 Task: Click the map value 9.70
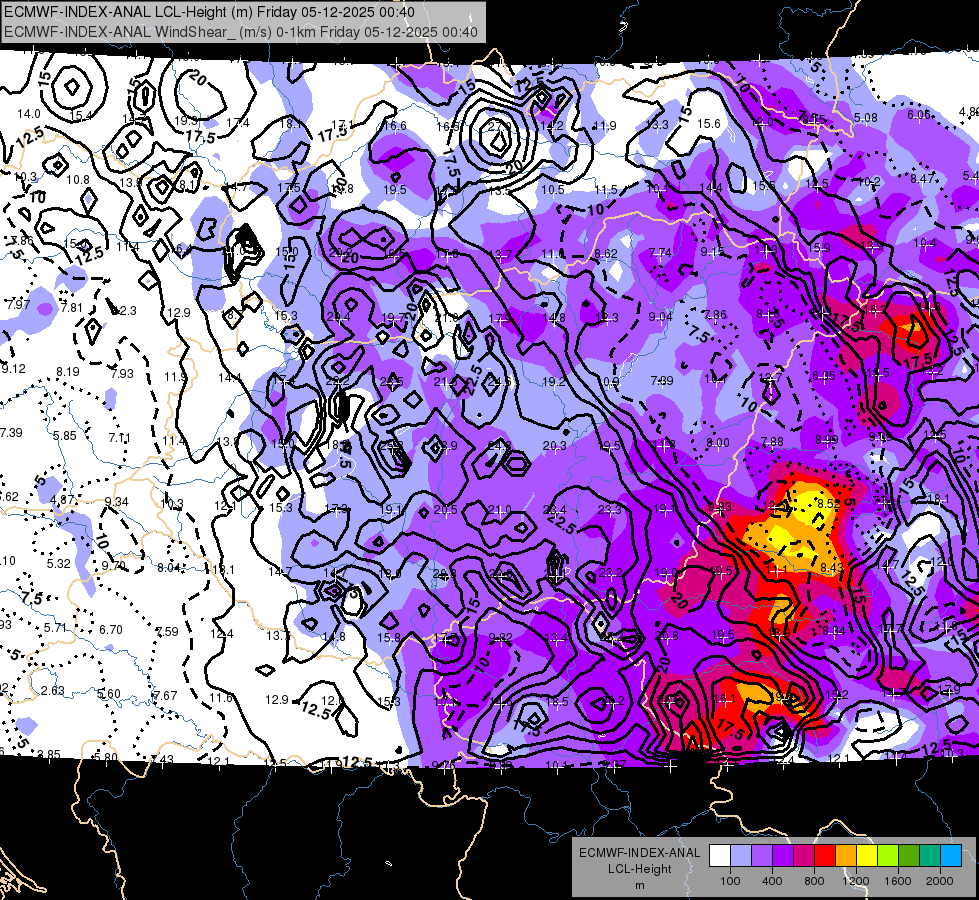tap(114, 565)
